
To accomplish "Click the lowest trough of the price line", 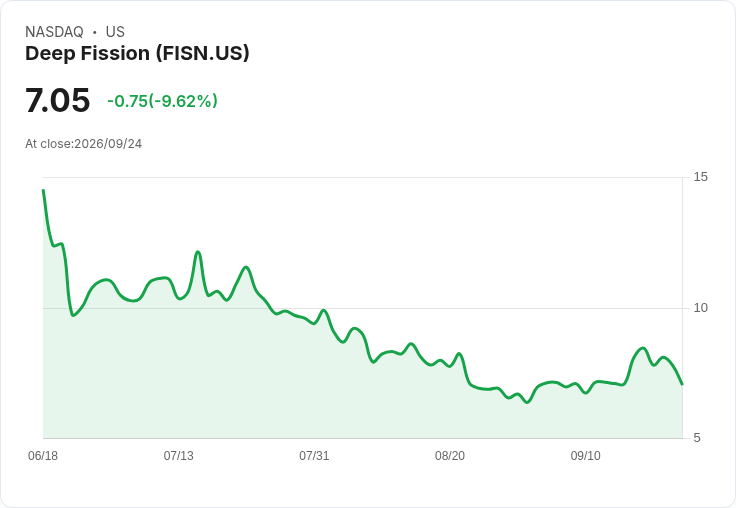I will (527, 402).
